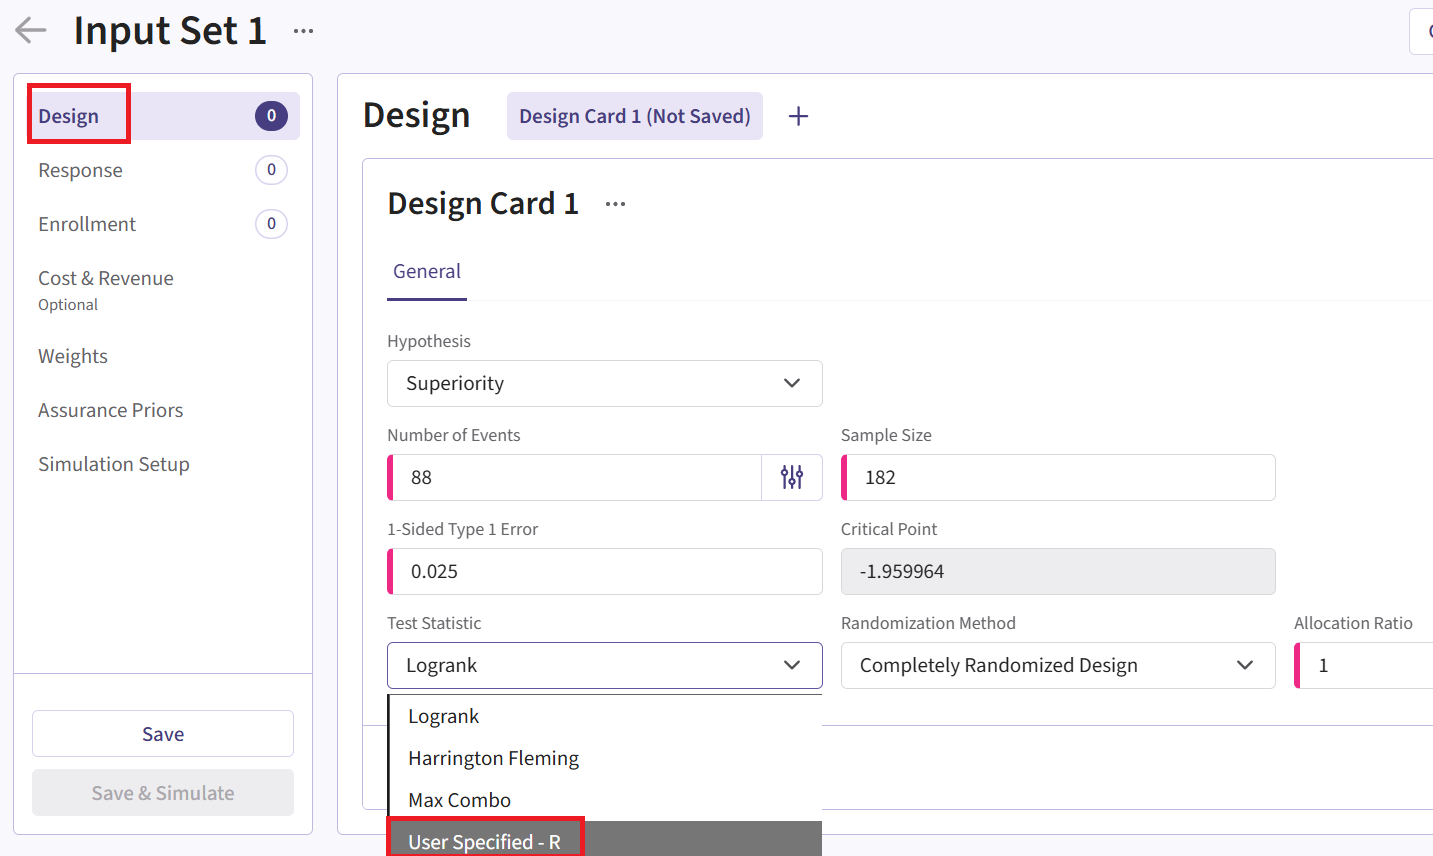The width and height of the screenshot is (1433, 856).
Task: Go to the Response section
Action: pyautogui.click(x=80, y=170)
